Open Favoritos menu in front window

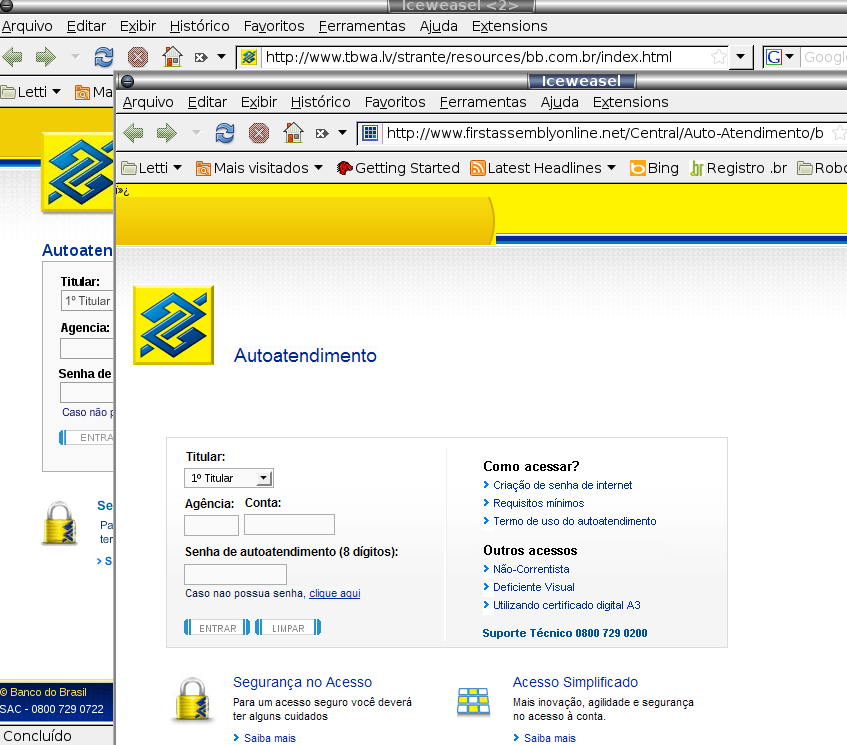(x=395, y=102)
